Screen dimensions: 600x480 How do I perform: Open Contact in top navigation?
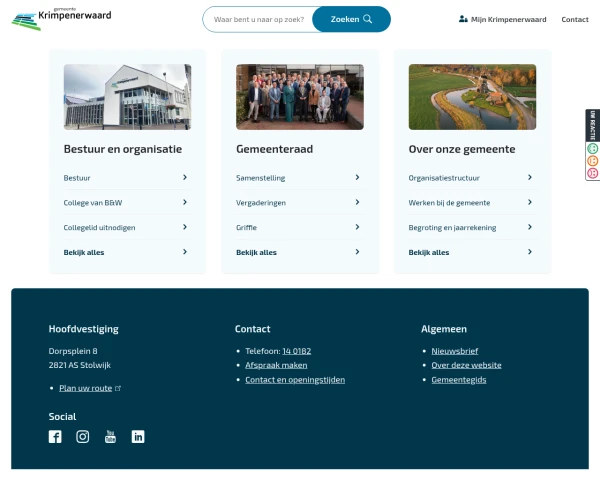(575, 20)
